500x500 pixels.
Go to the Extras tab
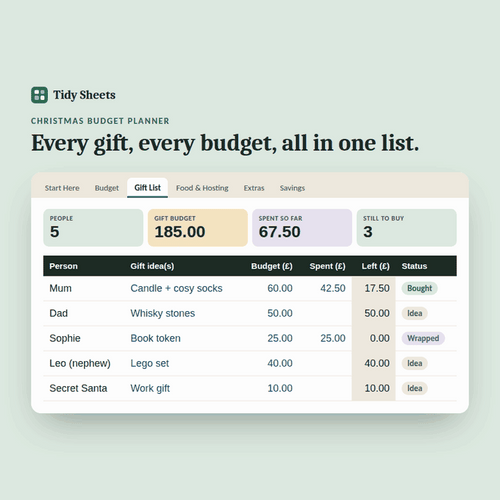point(254,188)
